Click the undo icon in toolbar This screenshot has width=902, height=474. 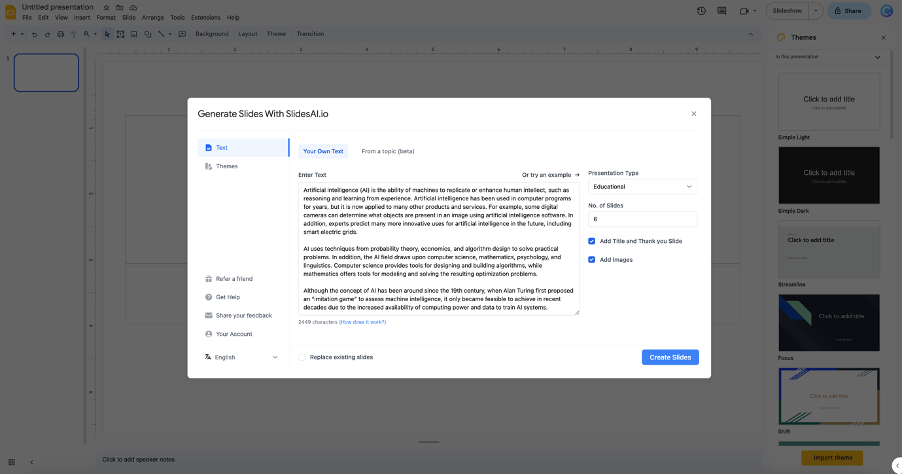[x=35, y=35]
